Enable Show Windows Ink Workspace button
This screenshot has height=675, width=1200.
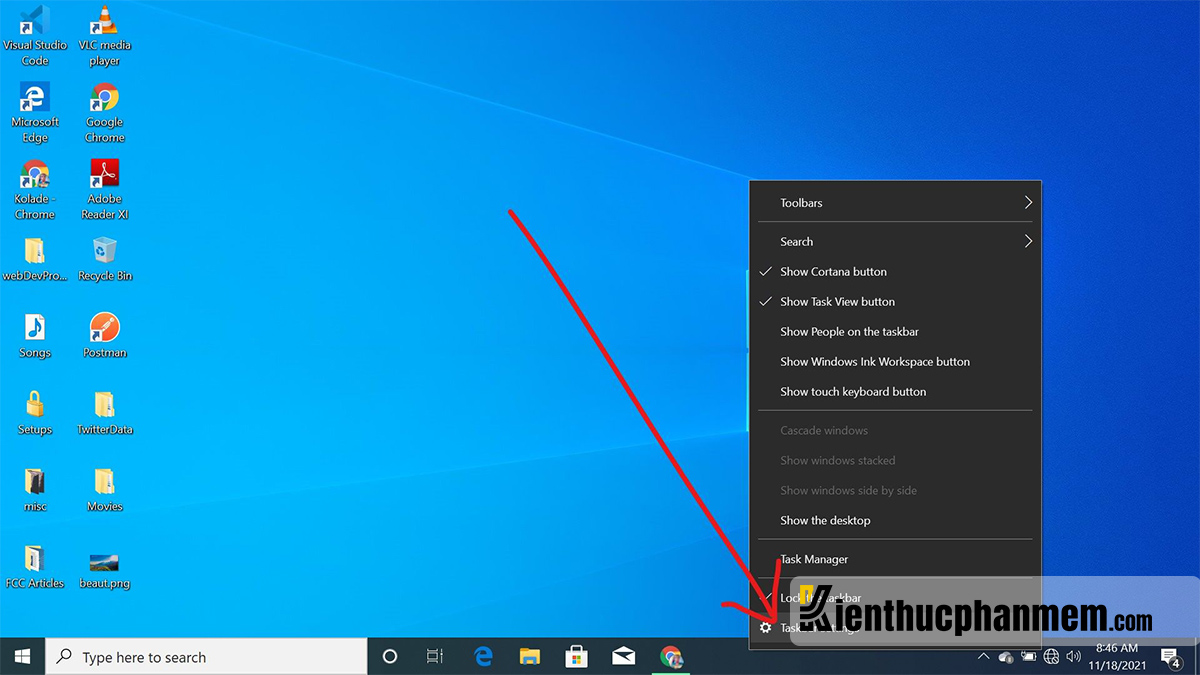[895, 361]
